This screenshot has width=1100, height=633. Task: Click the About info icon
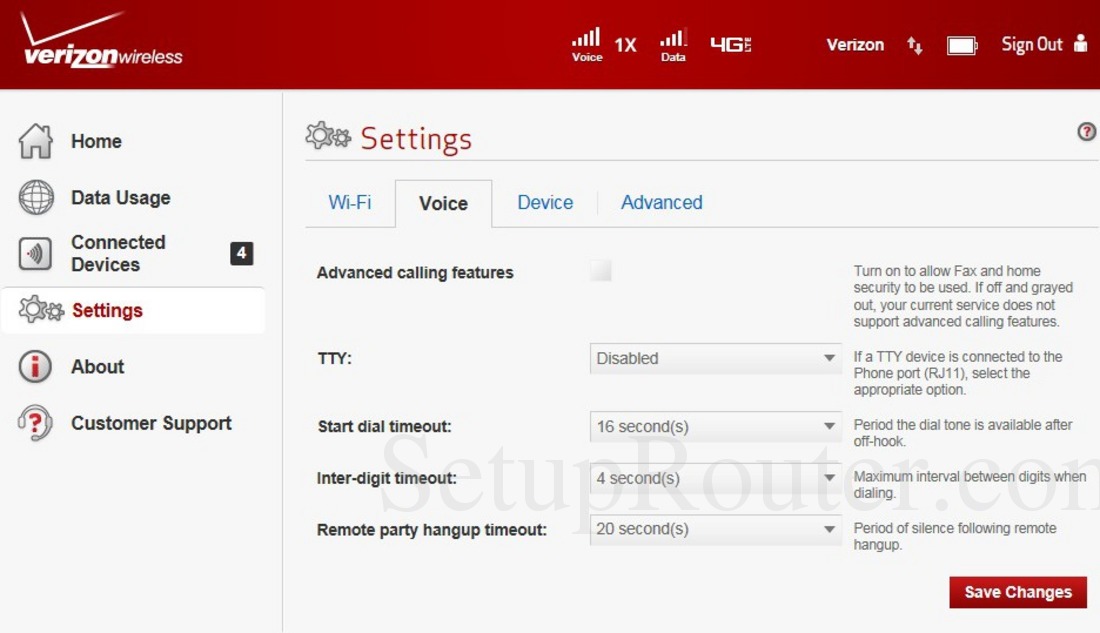(x=36, y=366)
